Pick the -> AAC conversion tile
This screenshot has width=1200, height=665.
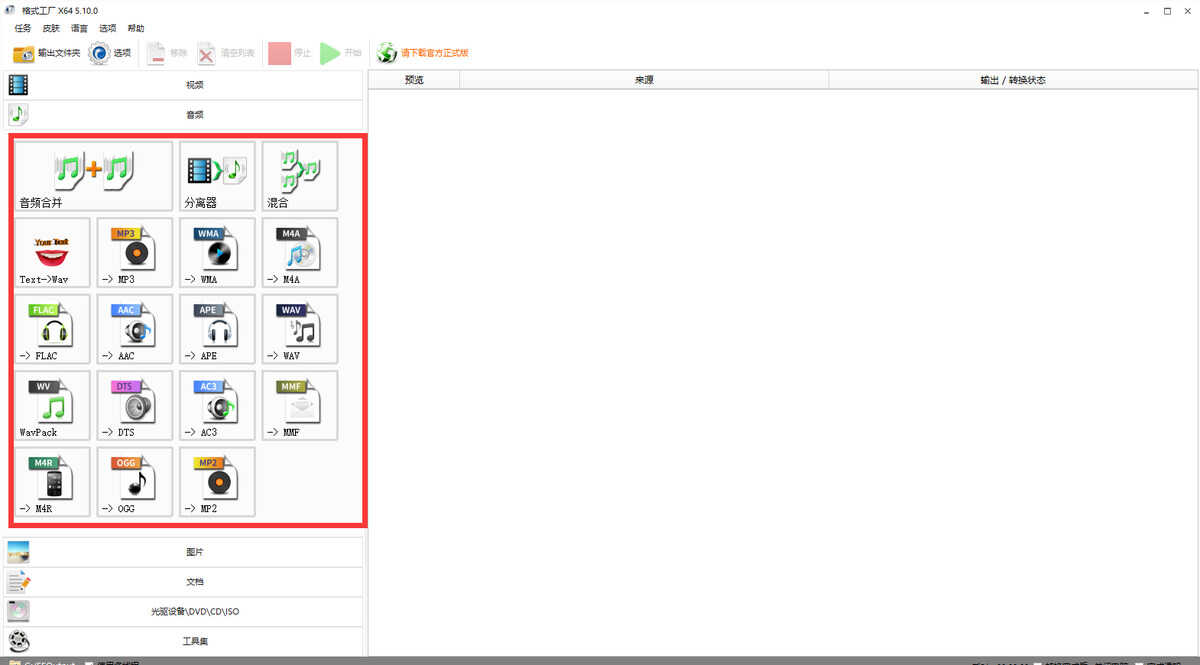coord(134,329)
